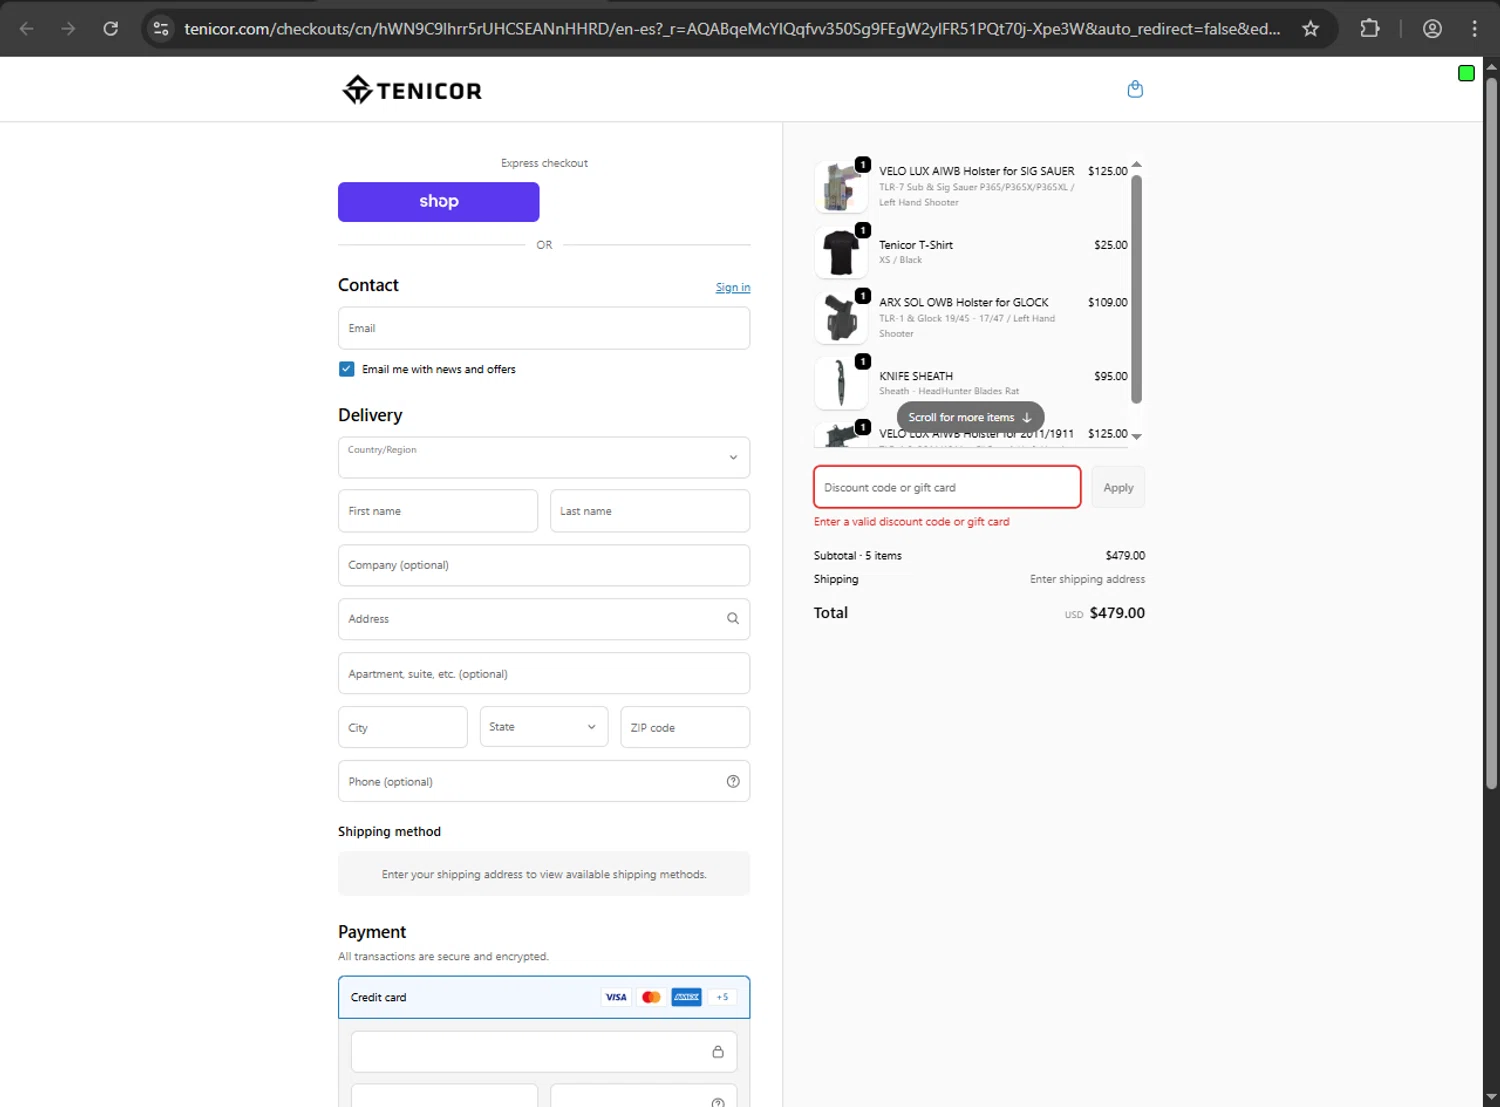Focus the Company (optional) field
Screen dimensions: 1500x1107
544,565
